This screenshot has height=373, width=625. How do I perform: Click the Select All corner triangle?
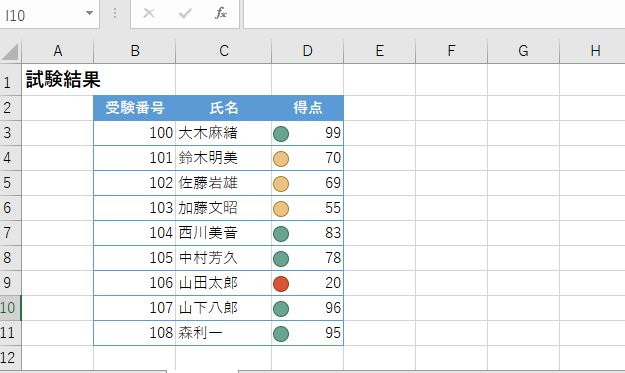point(10,52)
